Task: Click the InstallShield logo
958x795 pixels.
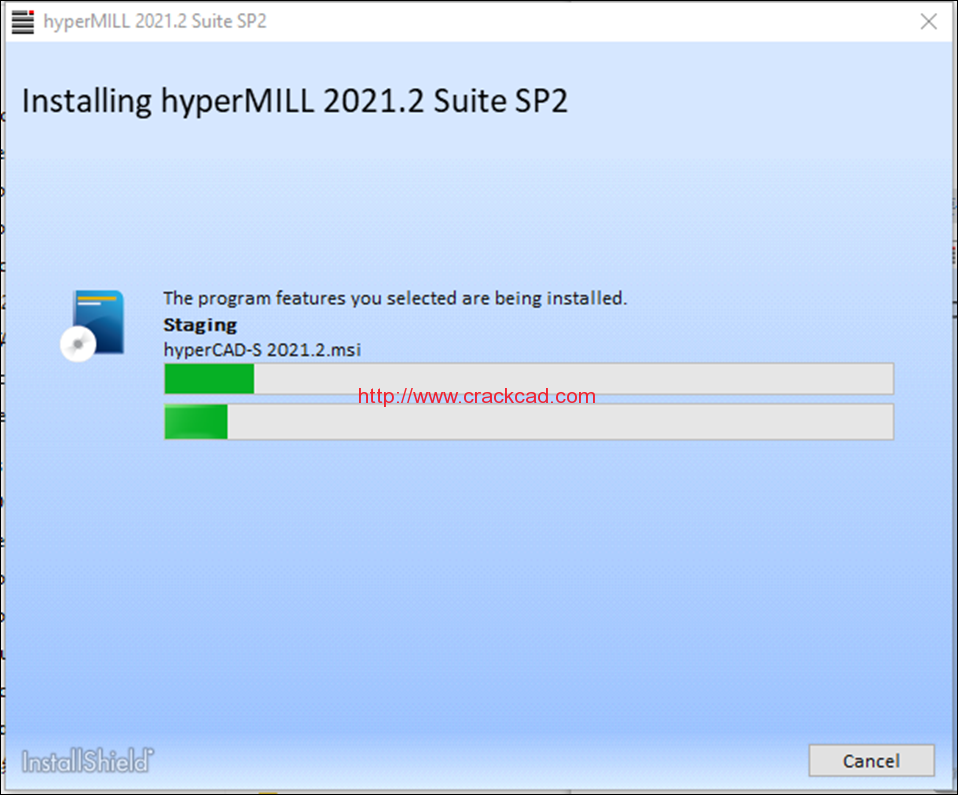Action: [87, 761]
